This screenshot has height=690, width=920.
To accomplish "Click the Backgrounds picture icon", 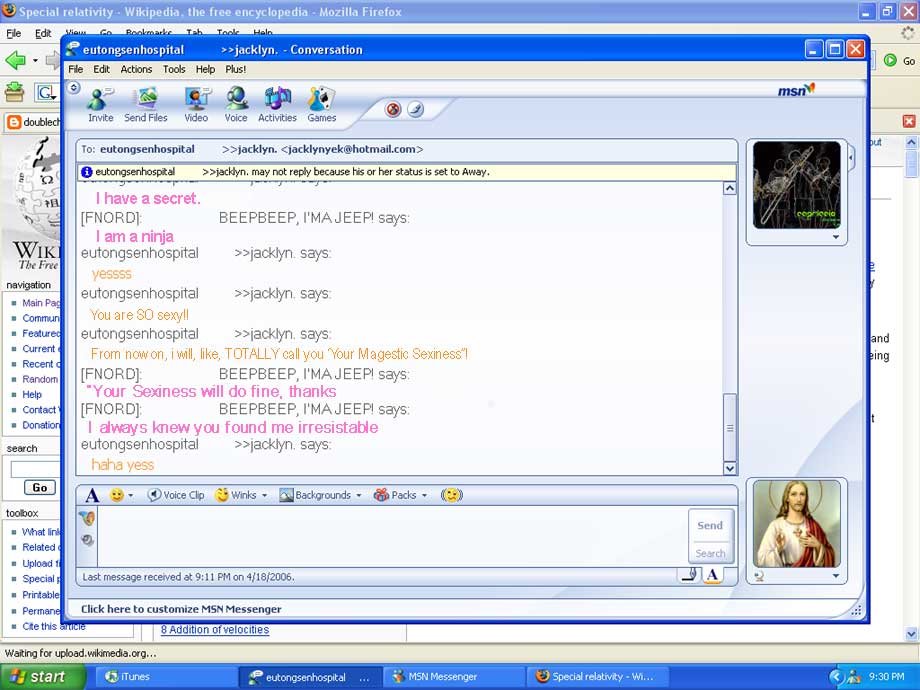I will (x=286, y=495).
